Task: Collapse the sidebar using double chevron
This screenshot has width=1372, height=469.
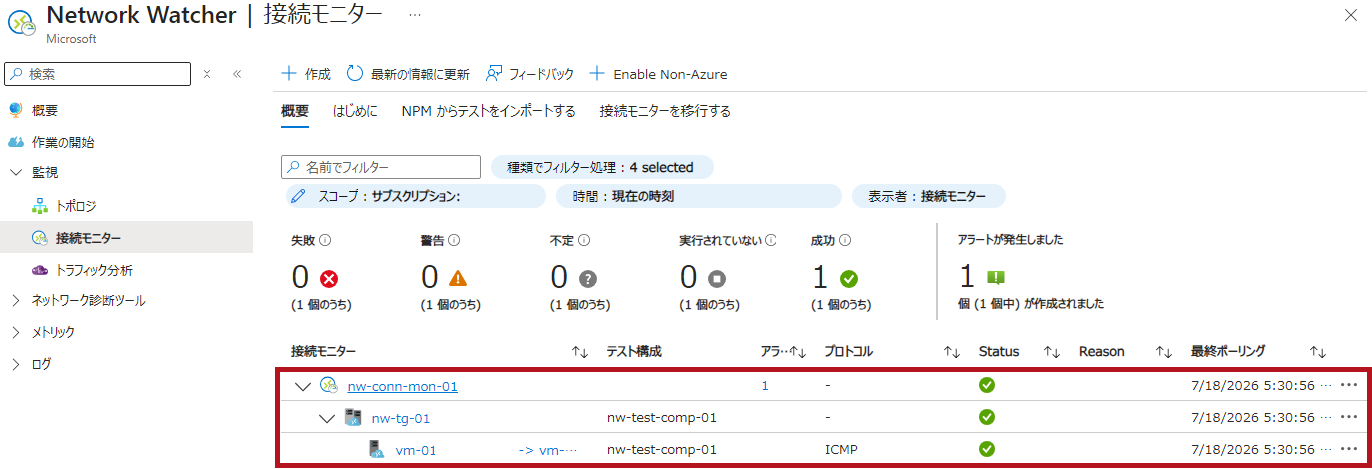Action: 237,74
